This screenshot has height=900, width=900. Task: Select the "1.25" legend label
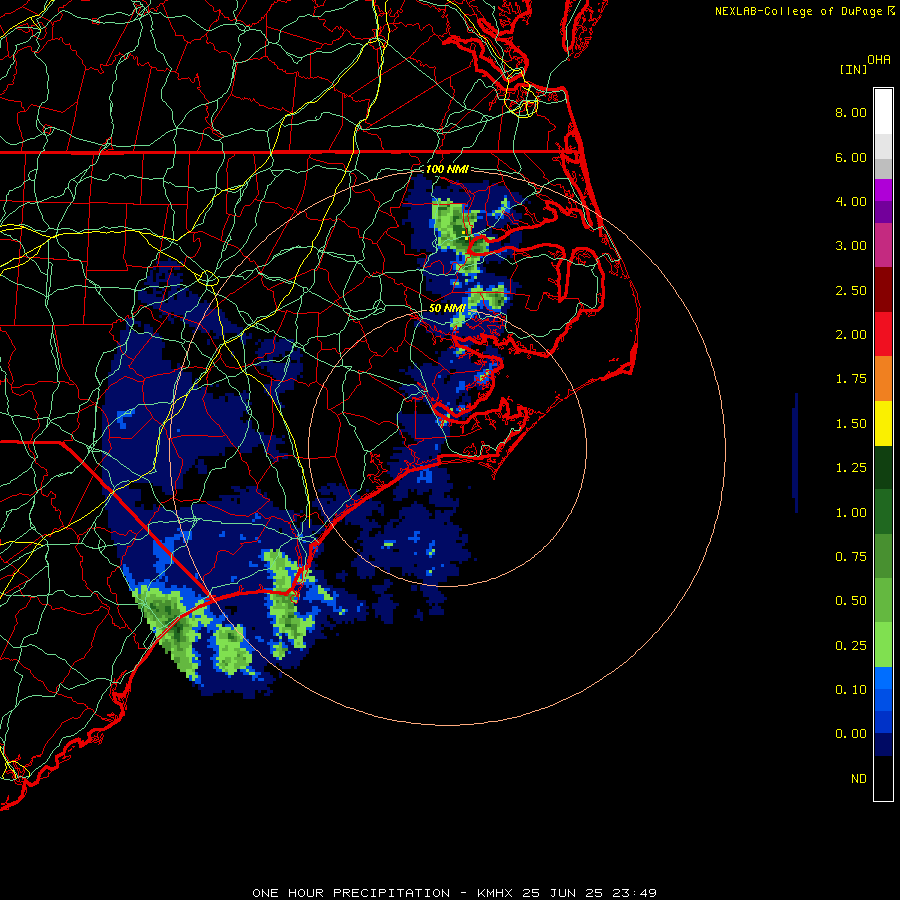[x=851, y=468]
